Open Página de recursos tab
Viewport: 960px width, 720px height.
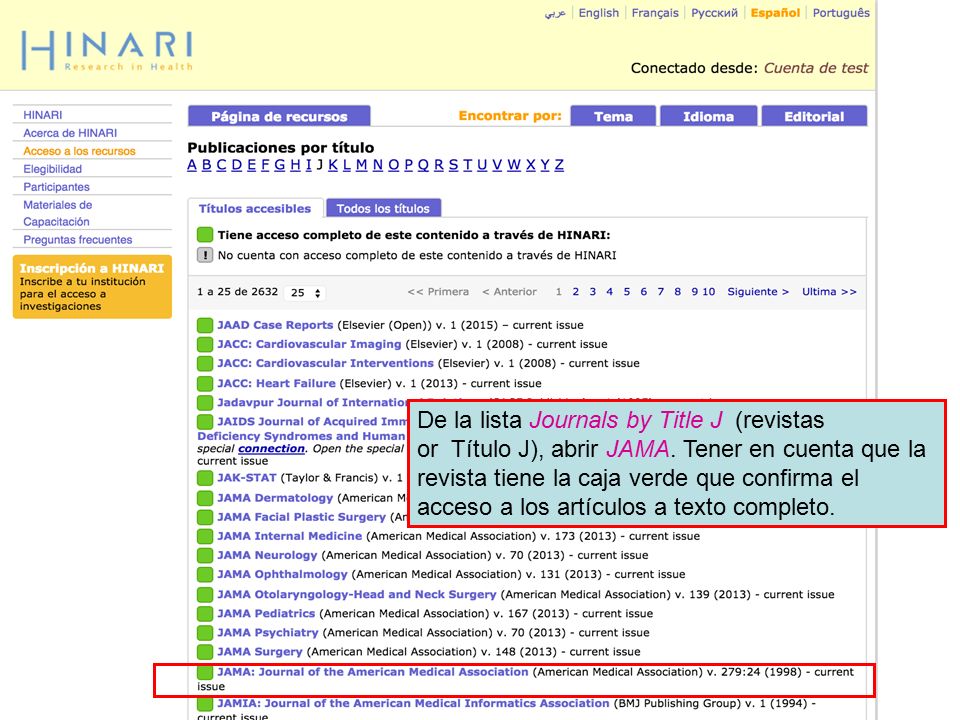(279, 116)
